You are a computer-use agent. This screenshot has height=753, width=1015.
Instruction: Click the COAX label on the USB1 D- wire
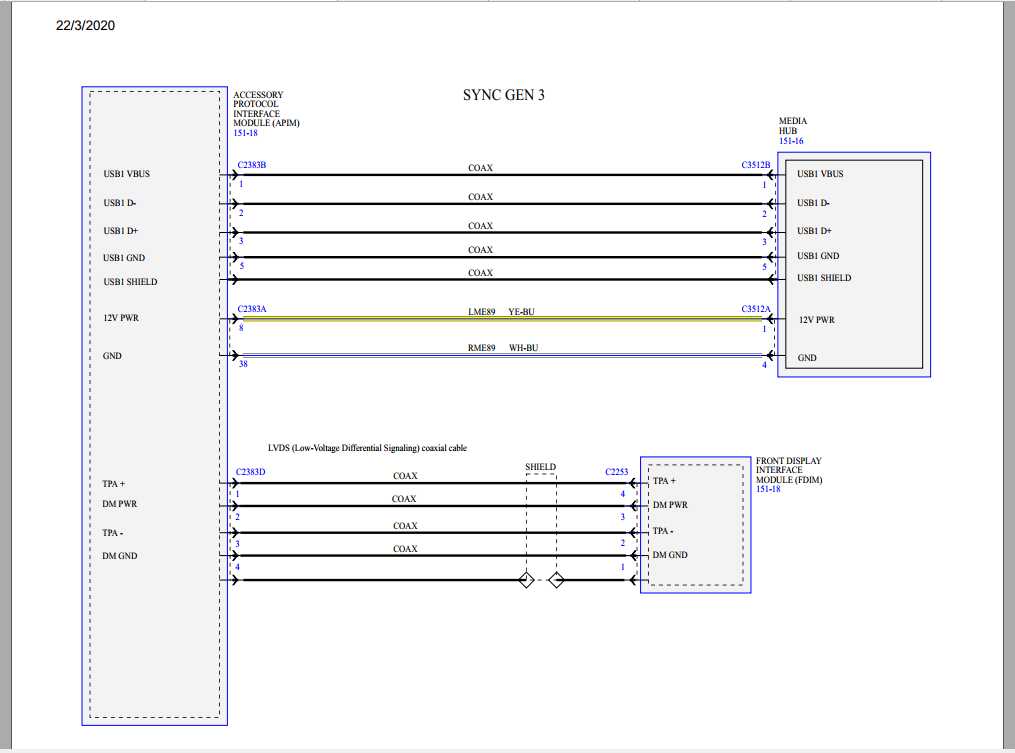point(480,197)
